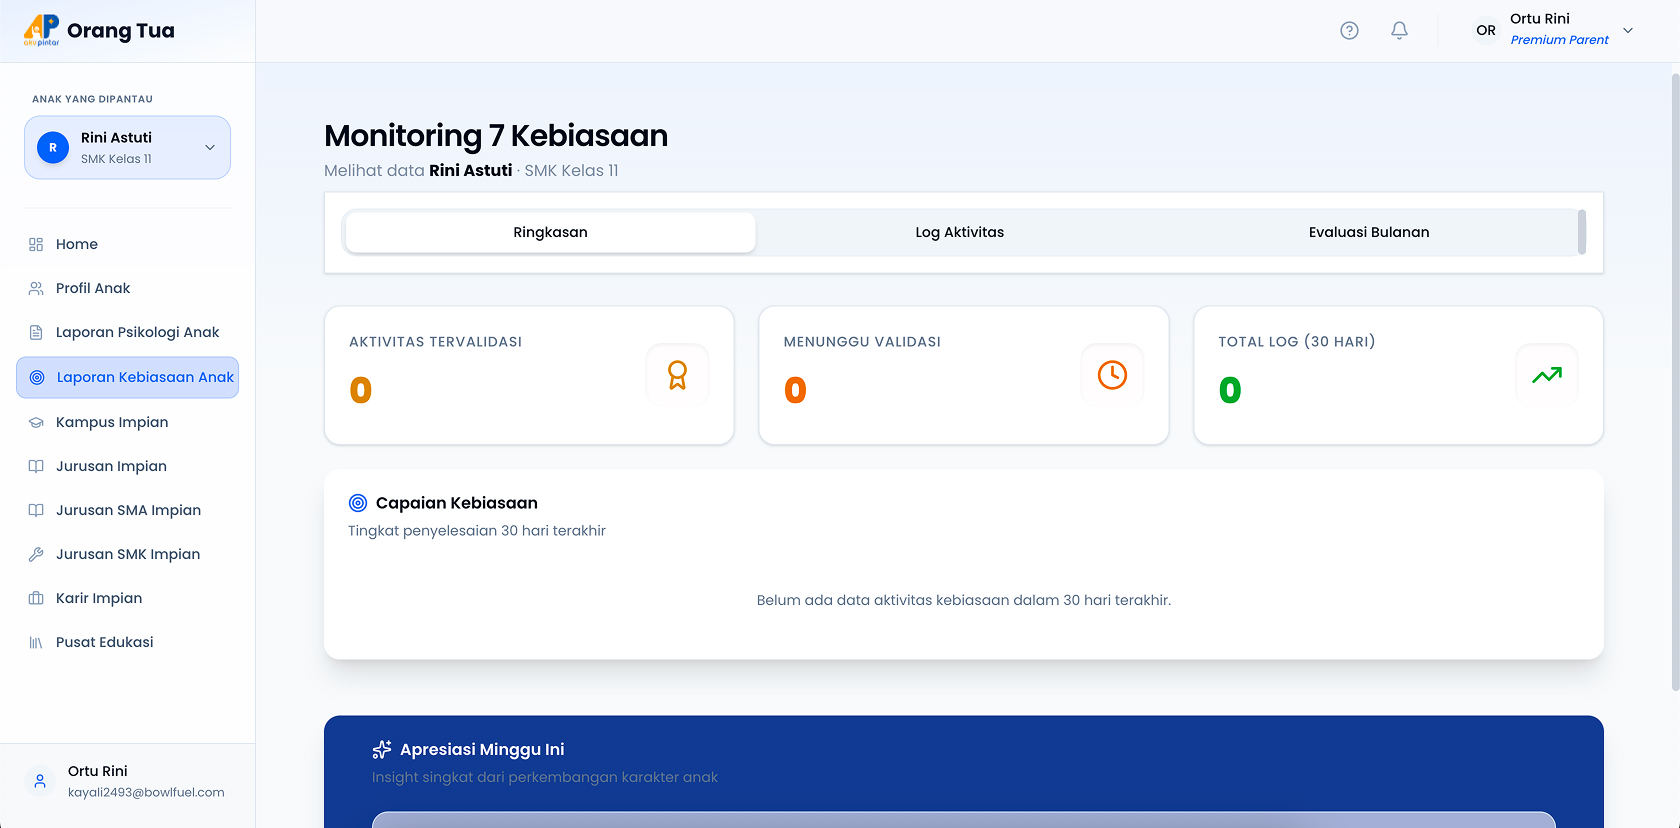This screenshot has height=828, width=1680.
Task: Click the Belum ada data aktivitas message
Action: tap(964, 601)
